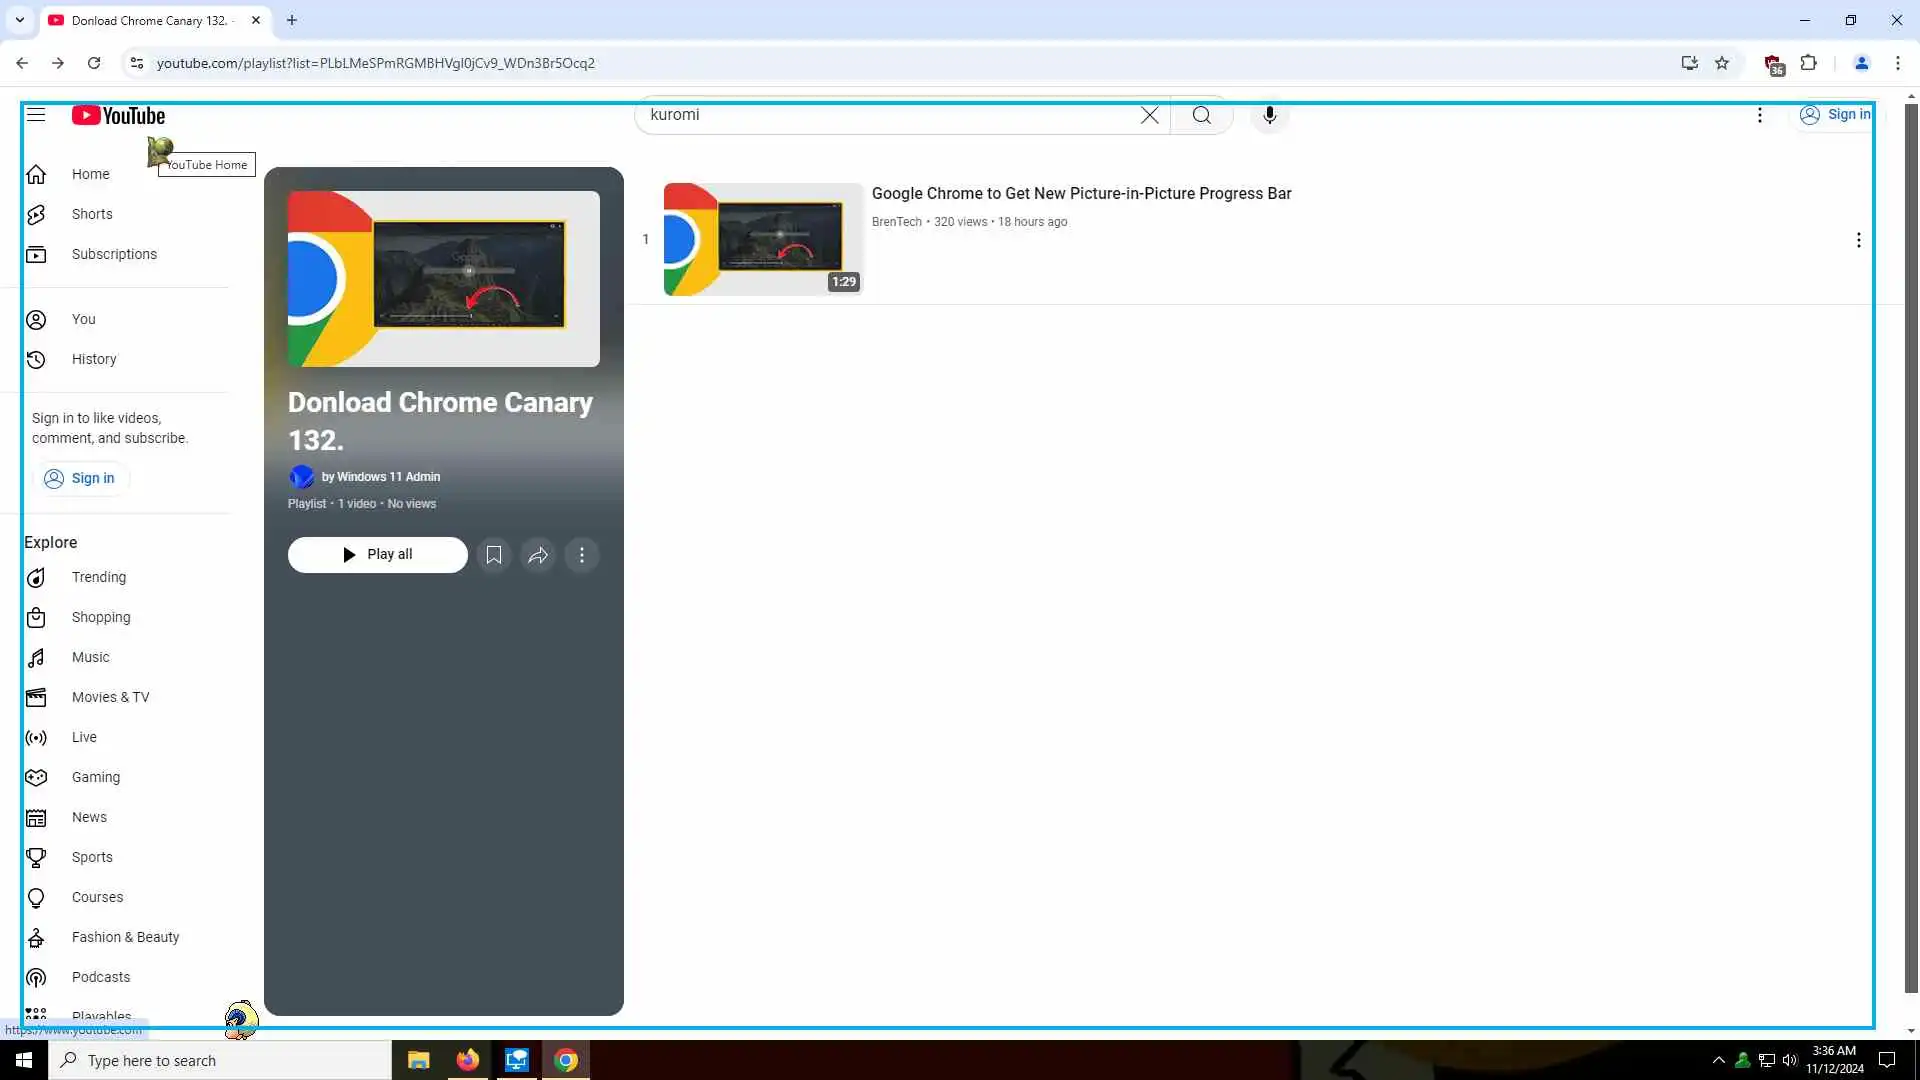Click the magnifier search button
The width and height of the screenshot is (1920, 1080).
pos(1201,115)
